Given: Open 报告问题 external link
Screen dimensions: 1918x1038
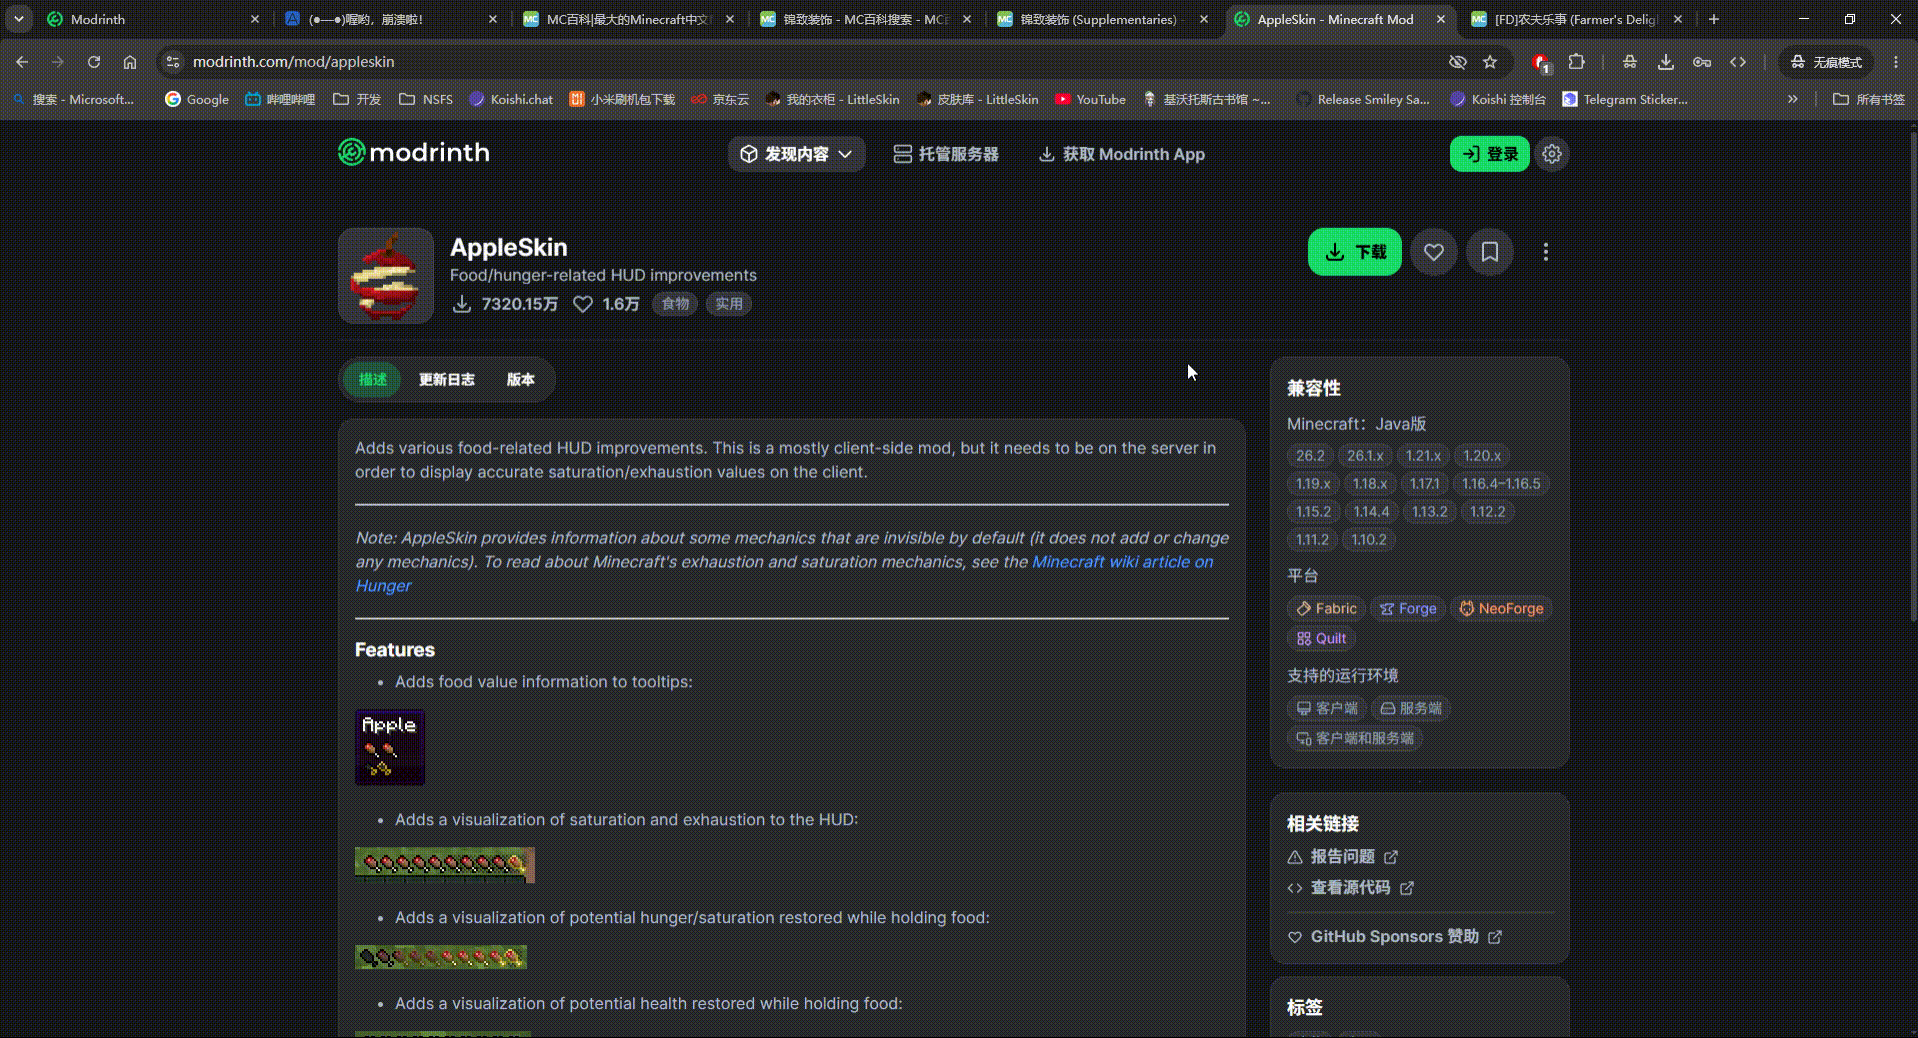Looking at the screenshot, I should click(1342, 857).
